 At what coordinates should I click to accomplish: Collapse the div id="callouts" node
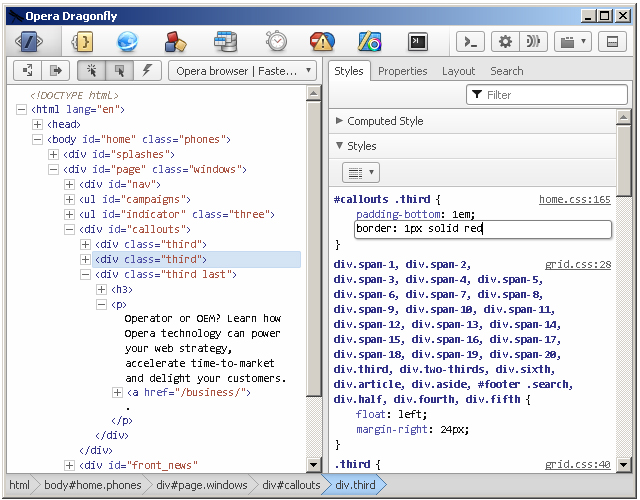(69, 229)
